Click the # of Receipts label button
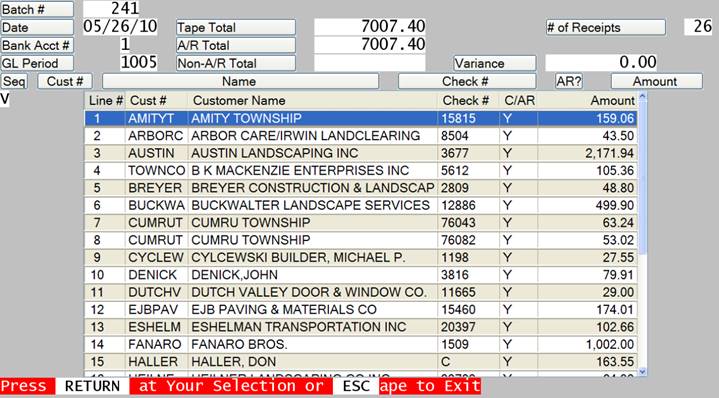Image resolution: width=719 pixels, height=398 pixels. [605, 28]
